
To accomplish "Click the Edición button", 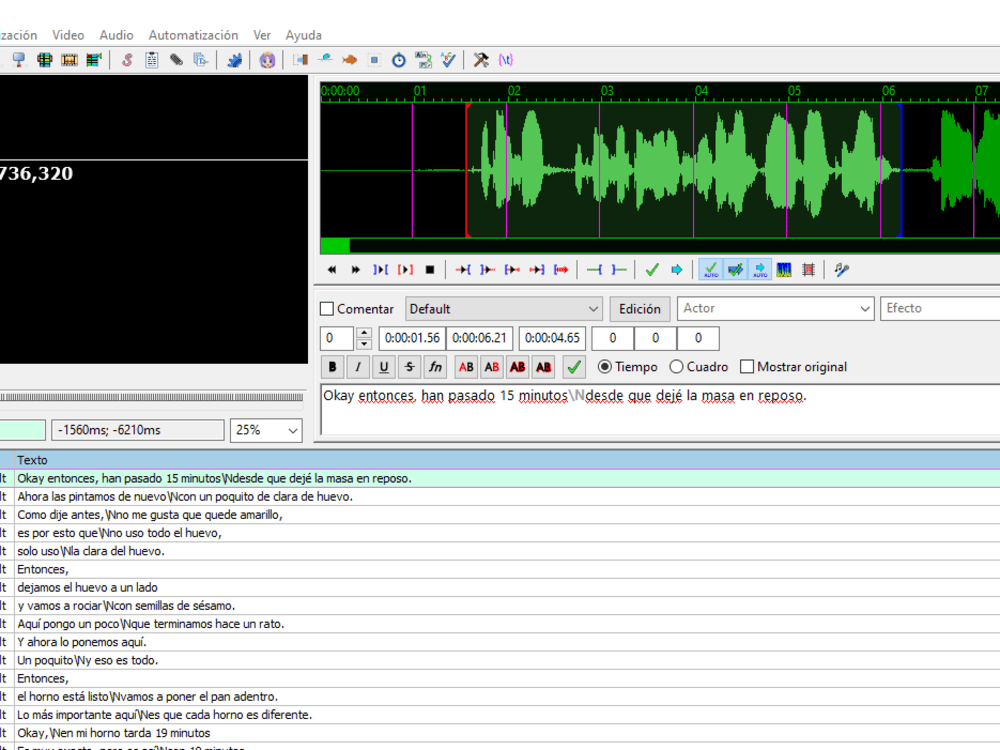I will (x=640, y=309).
